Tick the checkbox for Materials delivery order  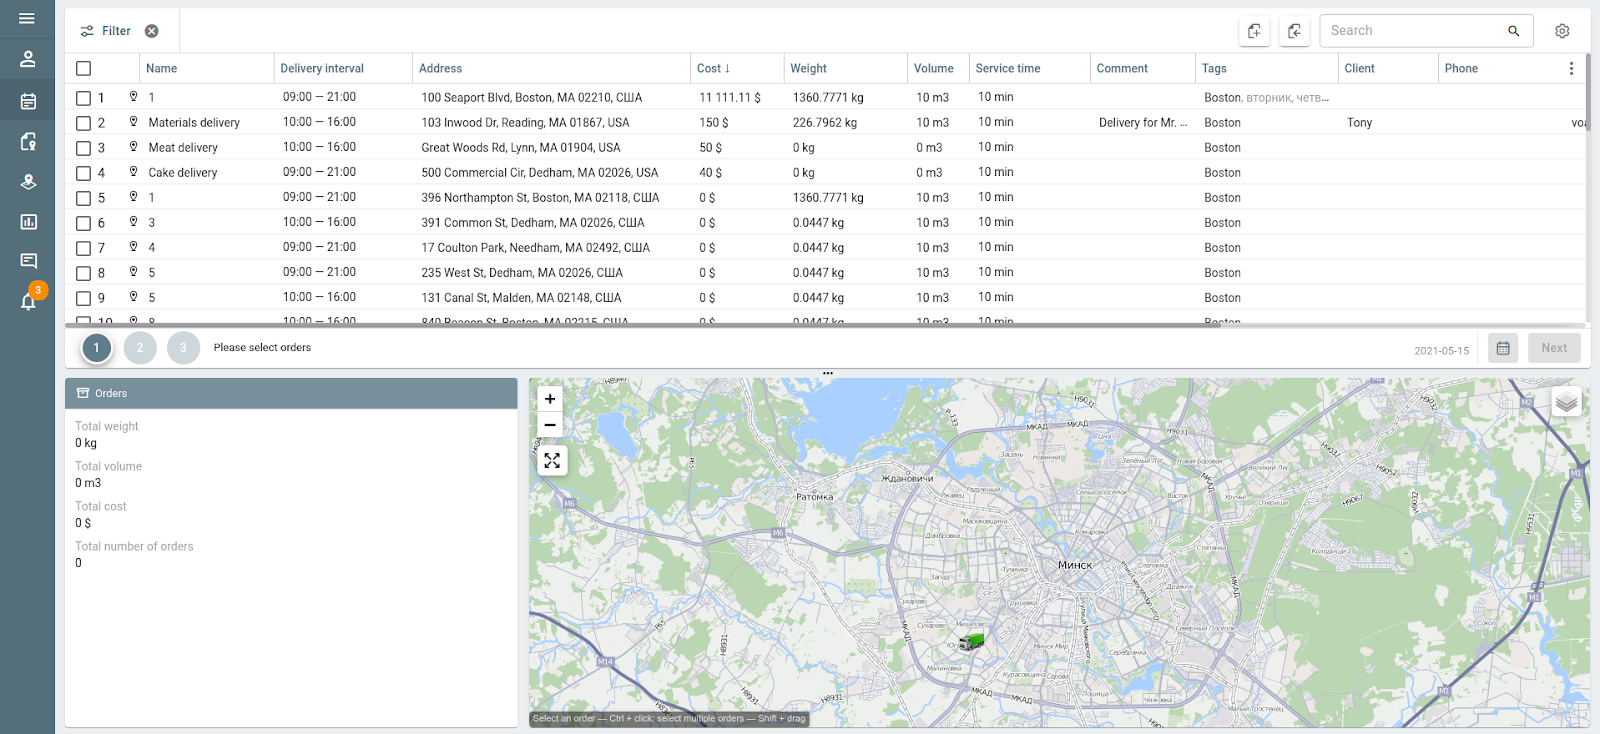[84, 123]
